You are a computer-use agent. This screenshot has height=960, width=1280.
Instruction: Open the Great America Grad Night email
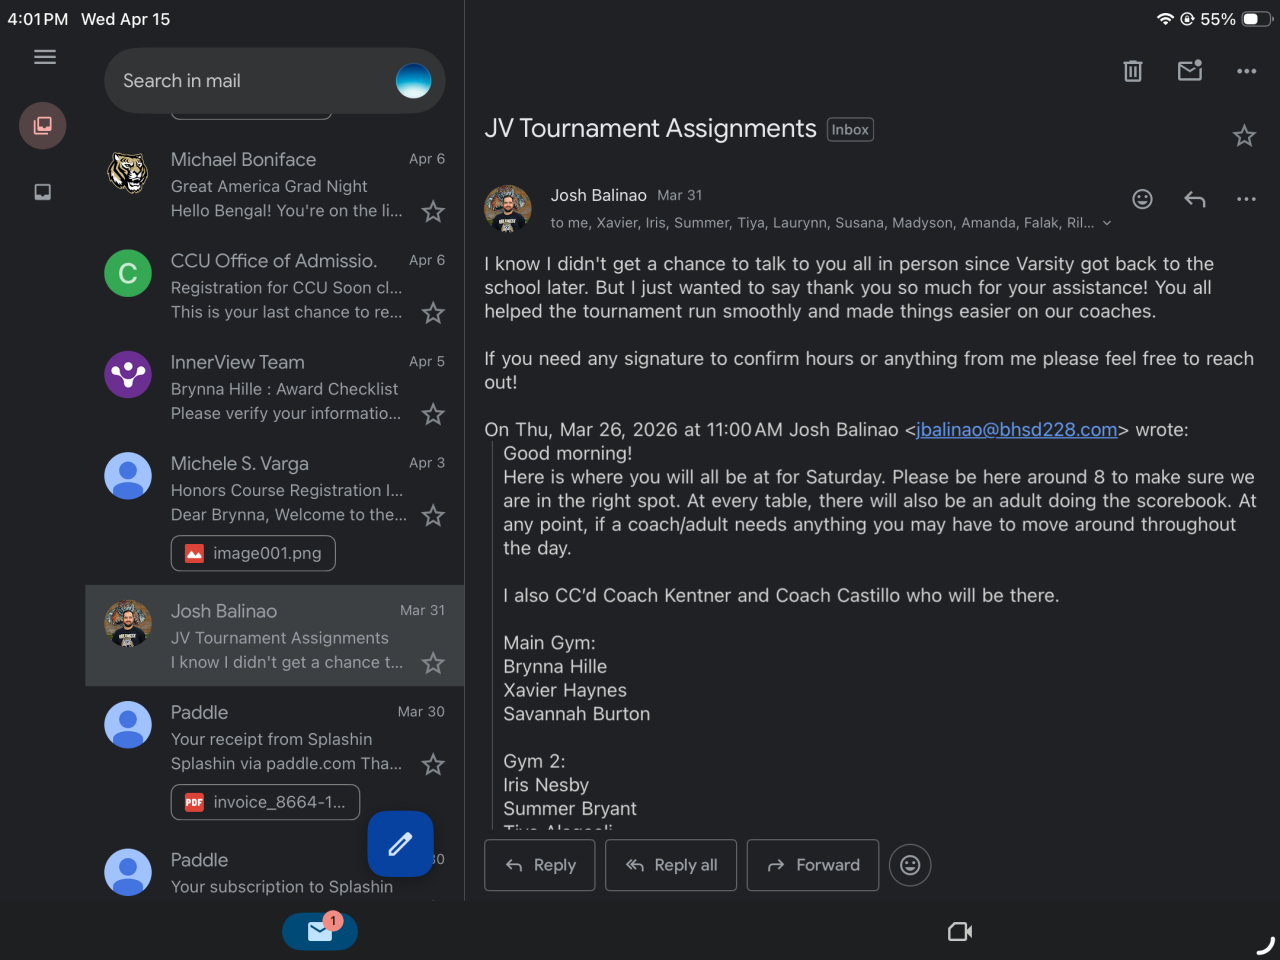[275, 185]
